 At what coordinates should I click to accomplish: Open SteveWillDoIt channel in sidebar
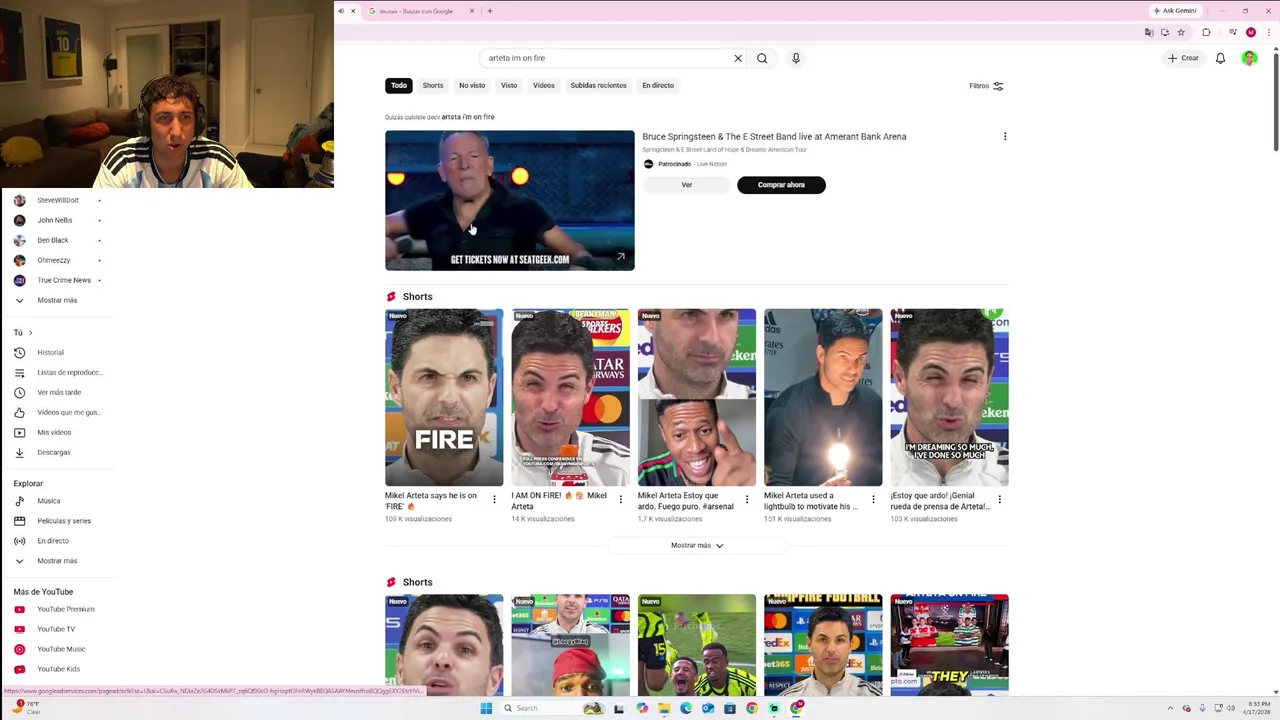click(58, 200)
